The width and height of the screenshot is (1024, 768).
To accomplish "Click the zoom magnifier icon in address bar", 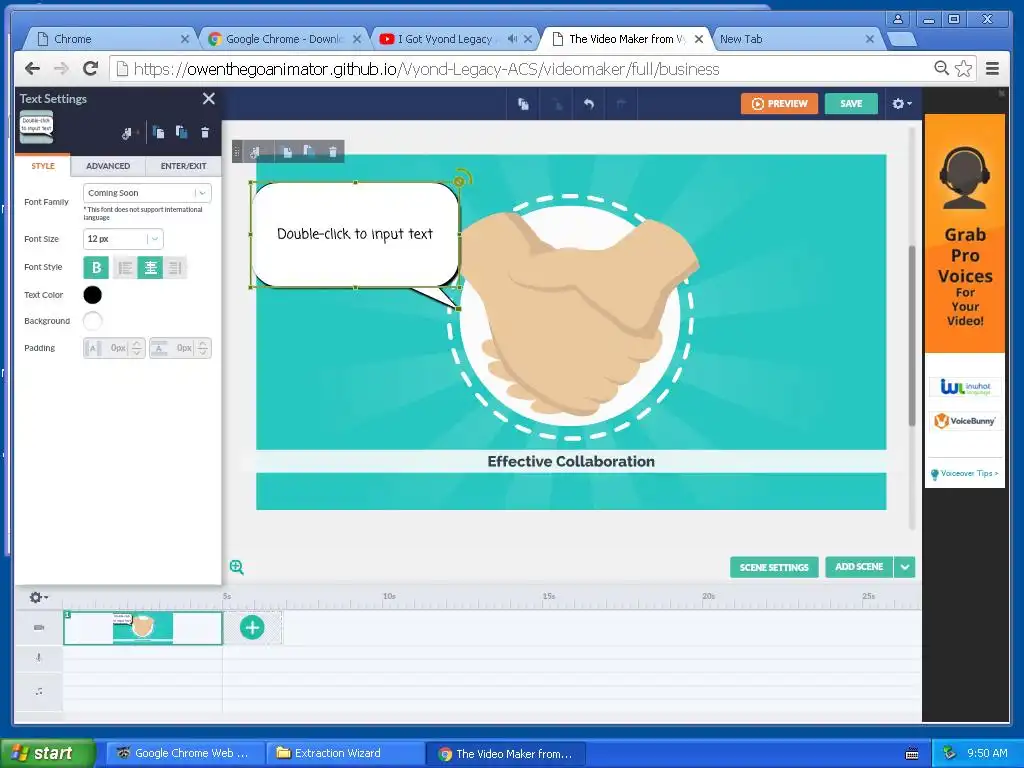I will click(941, 68).
